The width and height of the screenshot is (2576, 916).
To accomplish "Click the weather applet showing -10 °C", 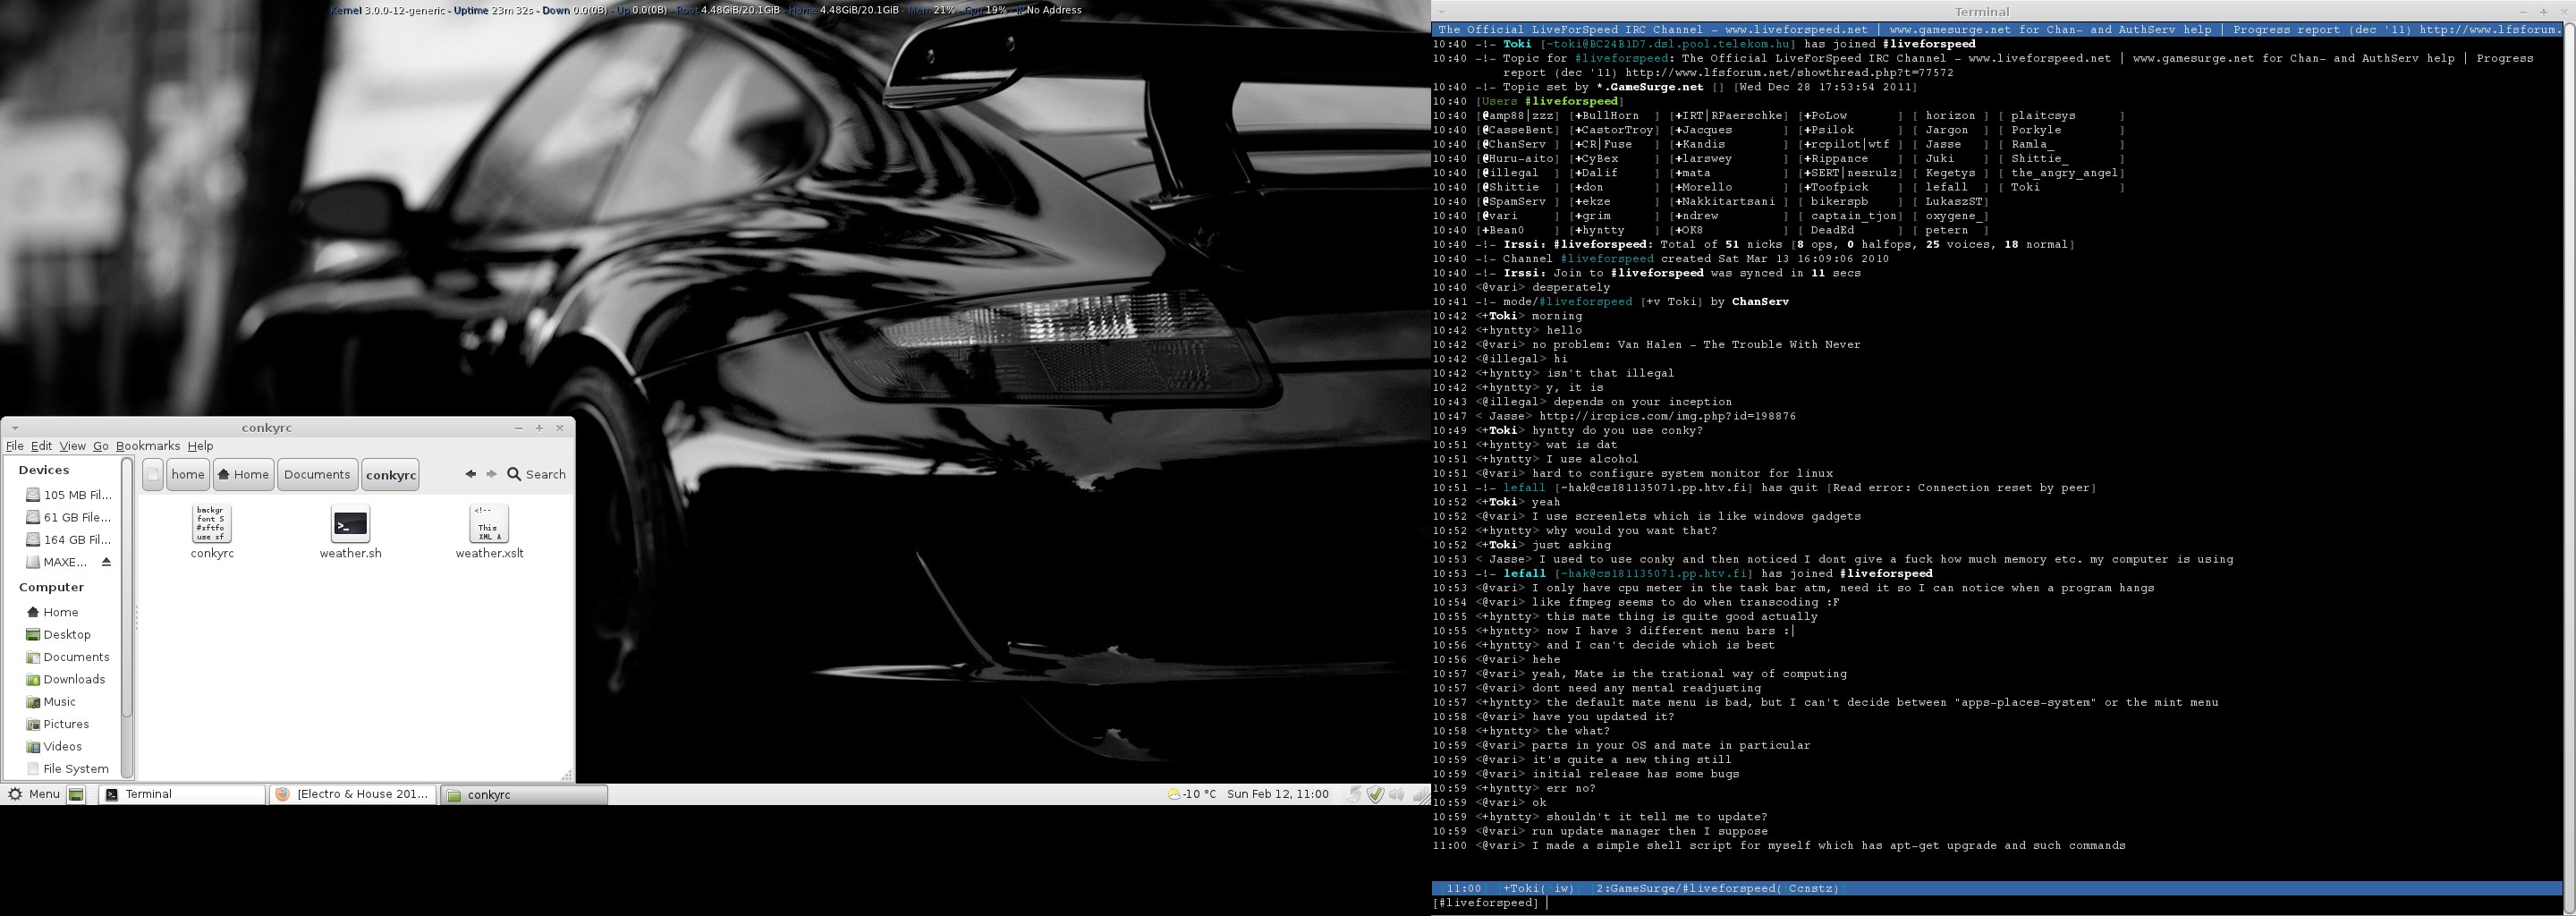I will click(x=1192, y=794).
